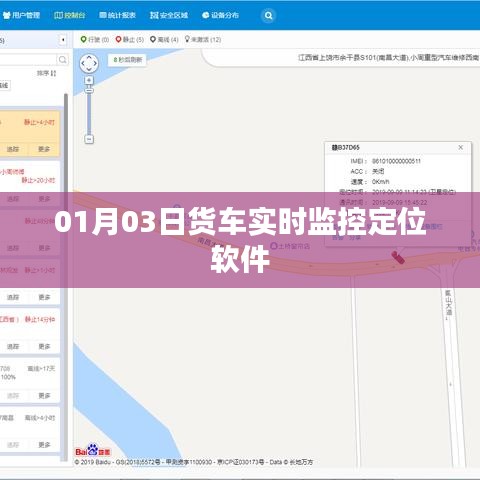Click the 8秒后刷新 refresh countdown
Image resolution: width=480 pixels, height=480 pixels.
click(127, 60)
